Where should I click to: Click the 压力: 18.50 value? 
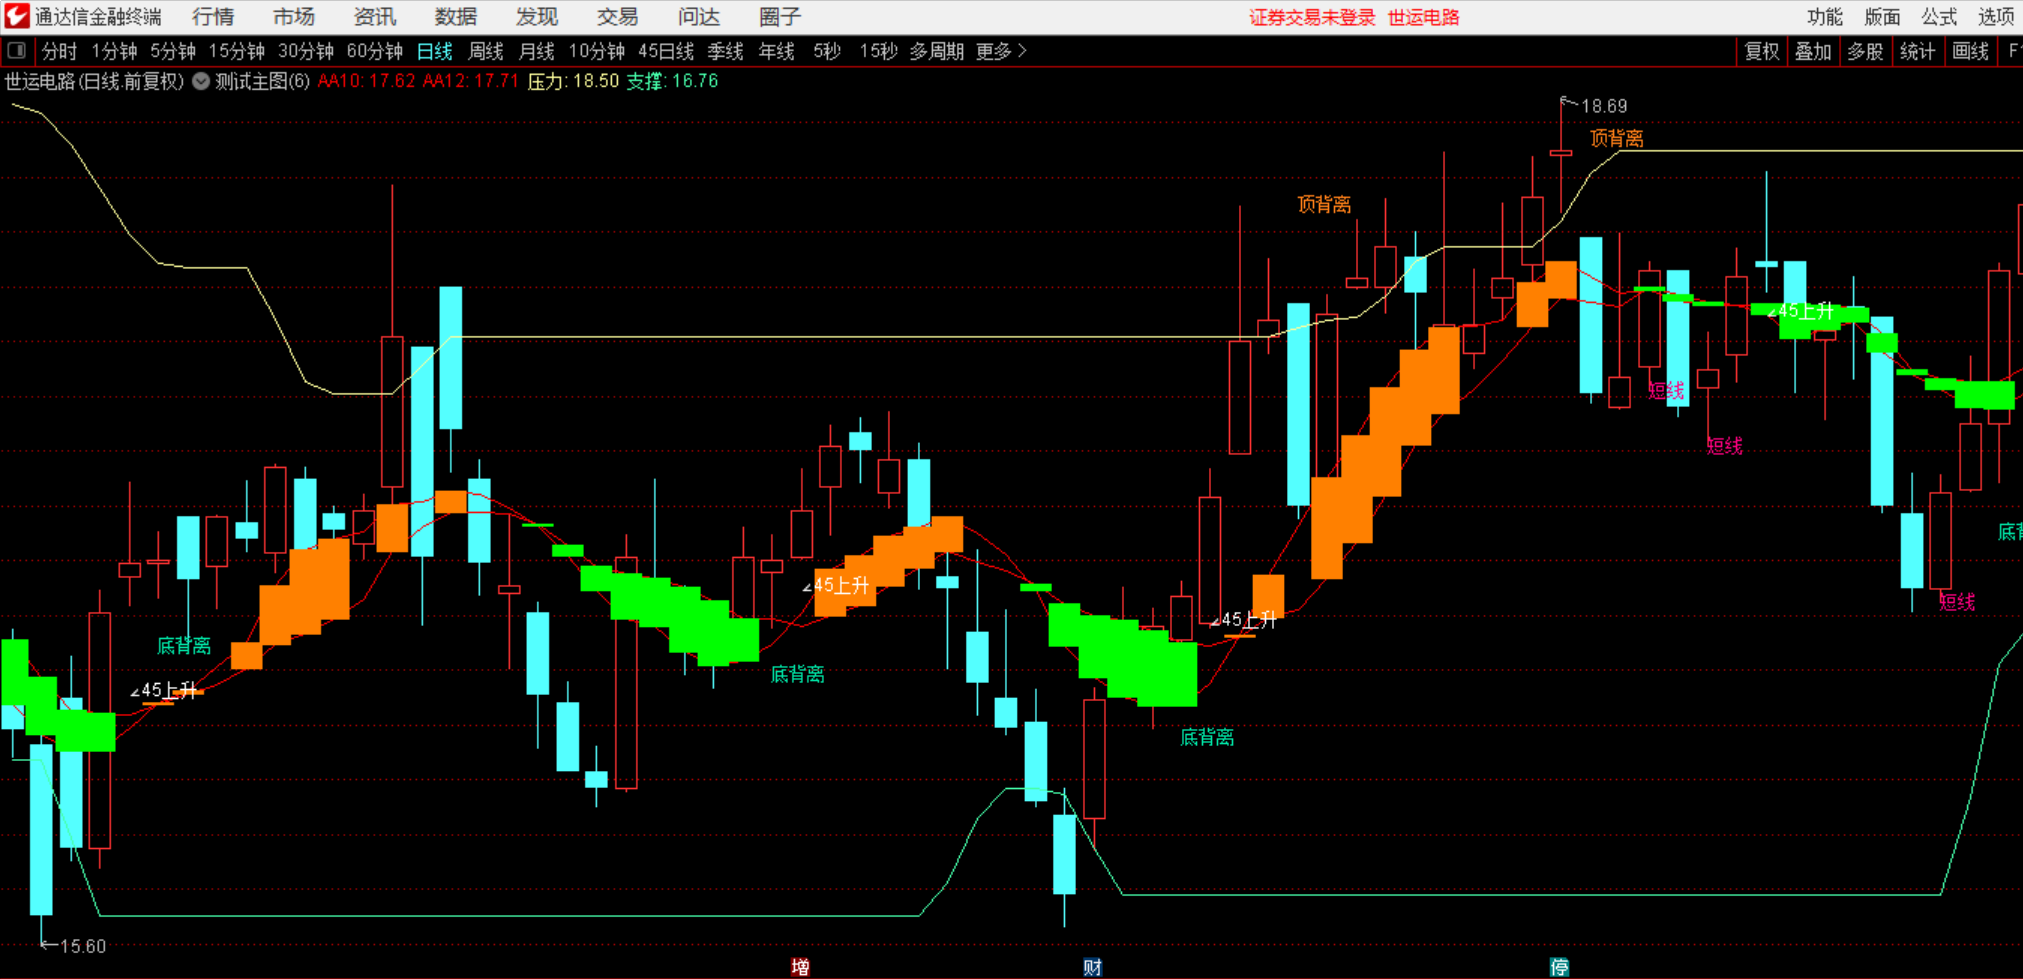[573, 82]
